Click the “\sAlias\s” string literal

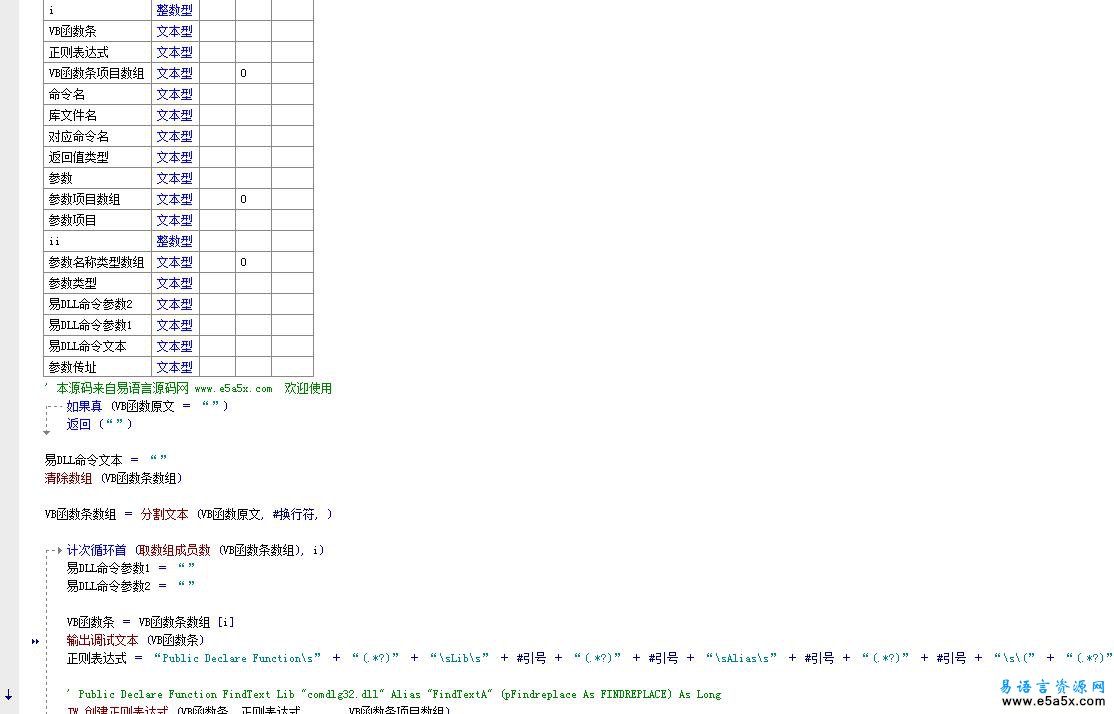point(741,658)
